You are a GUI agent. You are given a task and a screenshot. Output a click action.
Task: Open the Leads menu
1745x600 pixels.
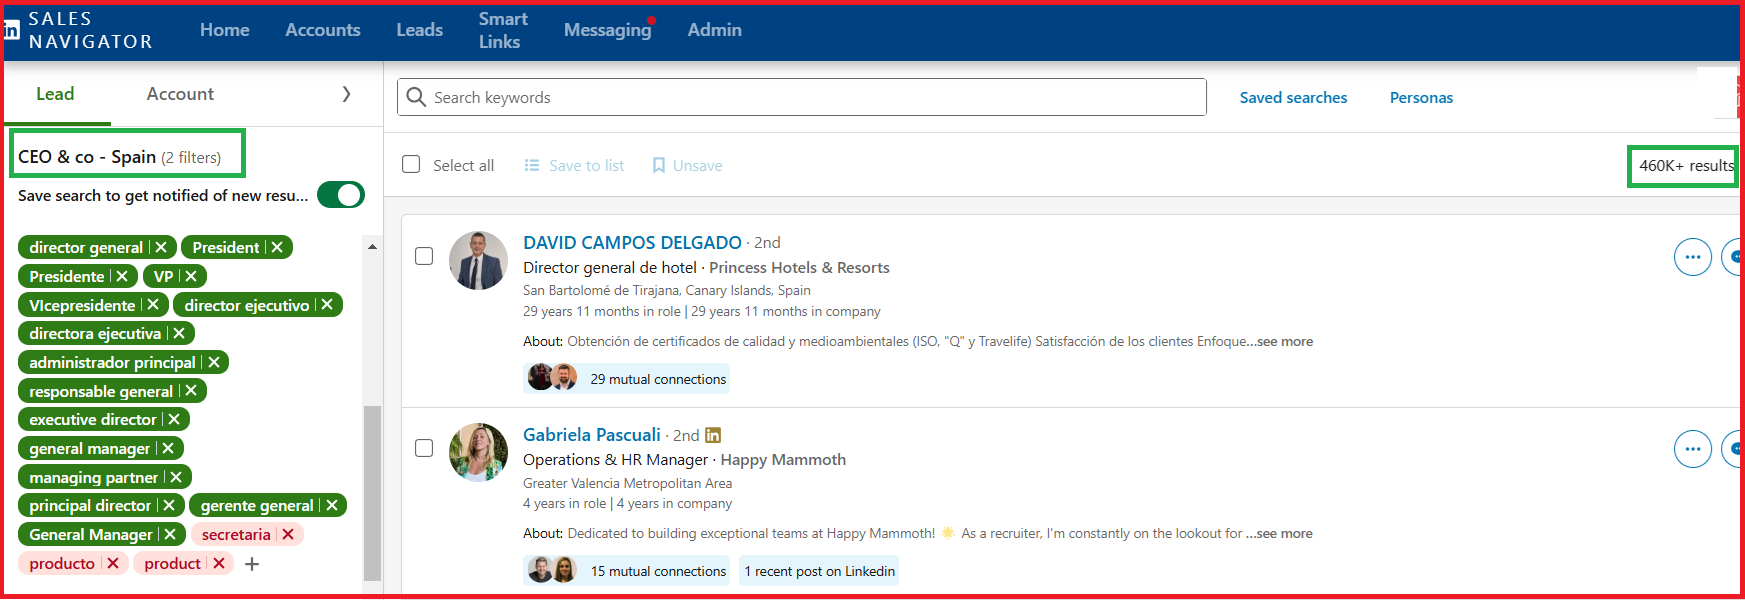click(x=419, y=30)
